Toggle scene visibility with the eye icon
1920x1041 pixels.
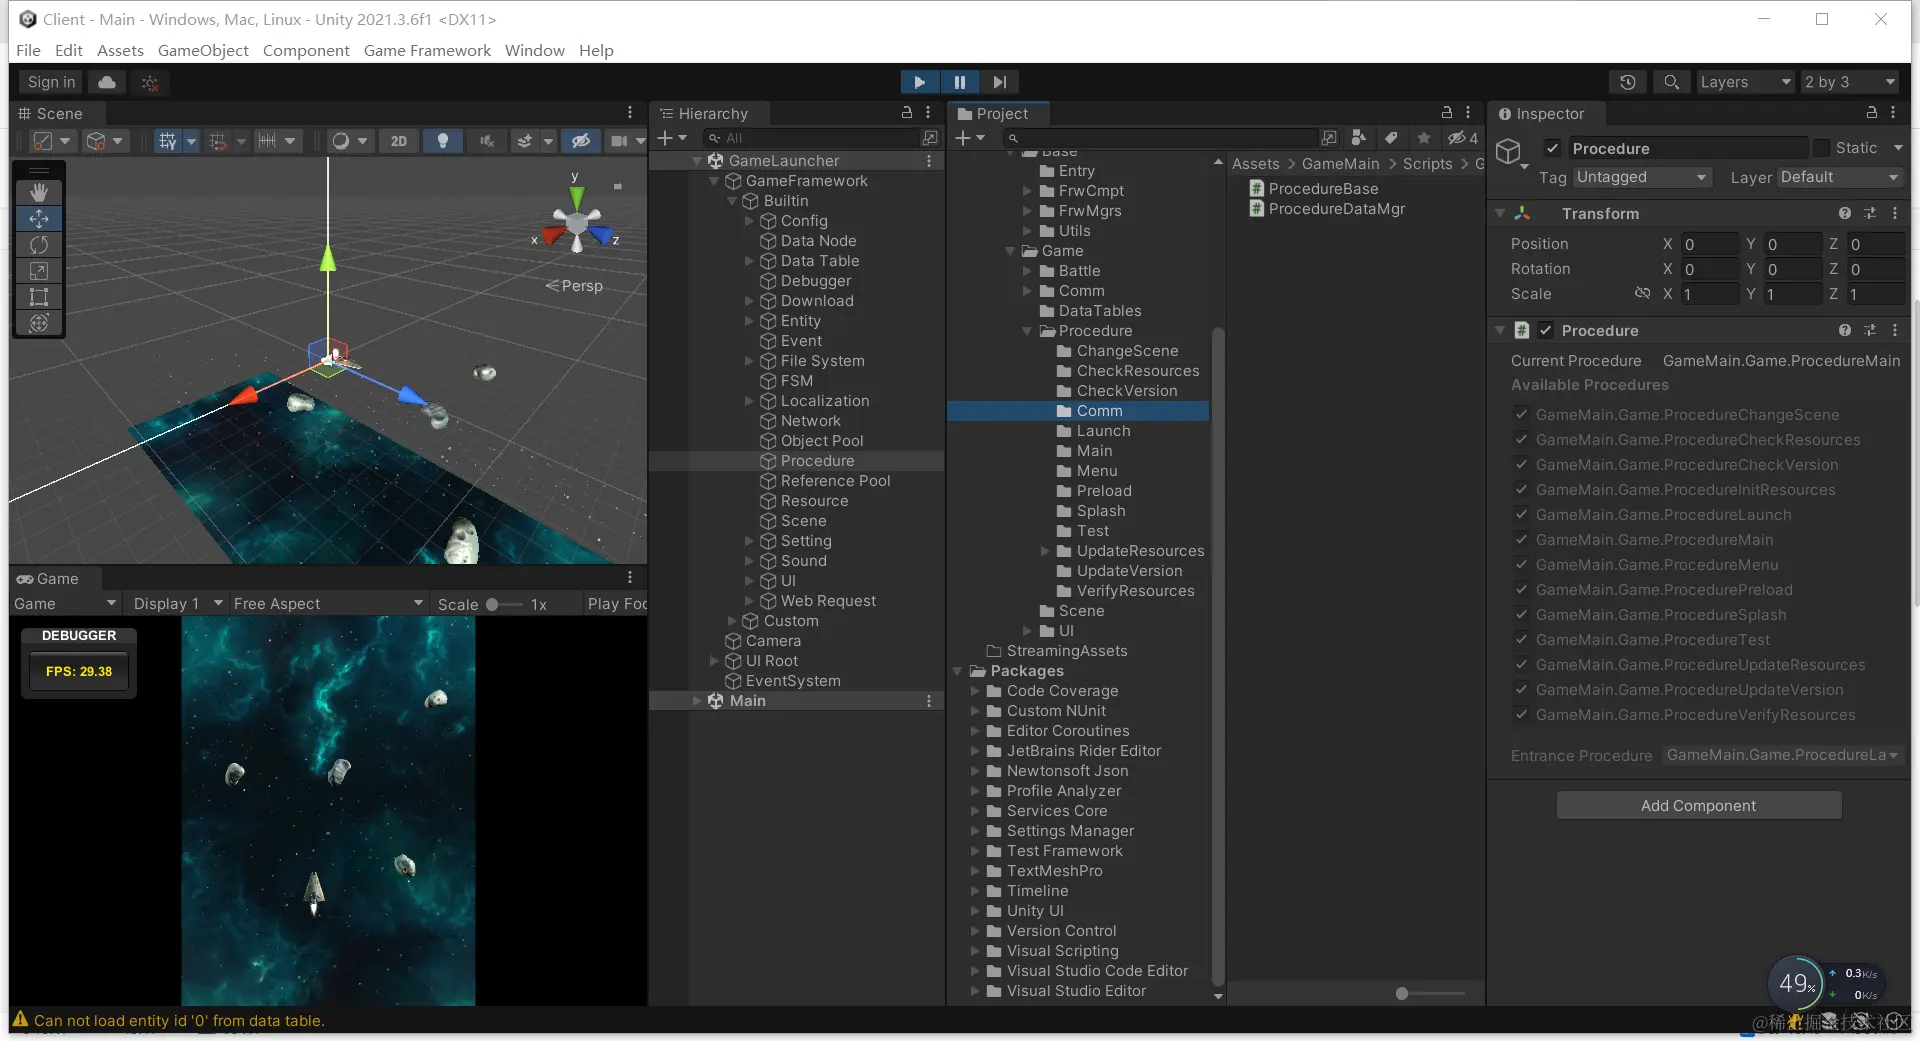[x=580, y=141]
